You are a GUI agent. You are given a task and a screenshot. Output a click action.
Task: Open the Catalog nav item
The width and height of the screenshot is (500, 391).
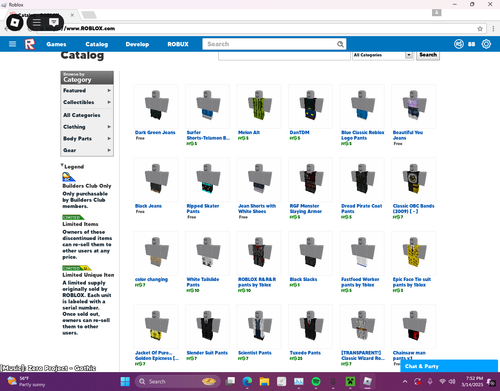[97, 44]
